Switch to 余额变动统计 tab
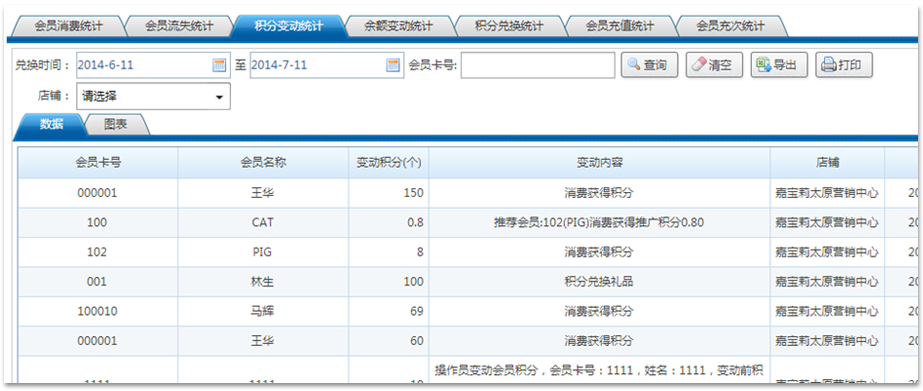The image size is (923, 391). pyautogui.click(x=399, y=26)
